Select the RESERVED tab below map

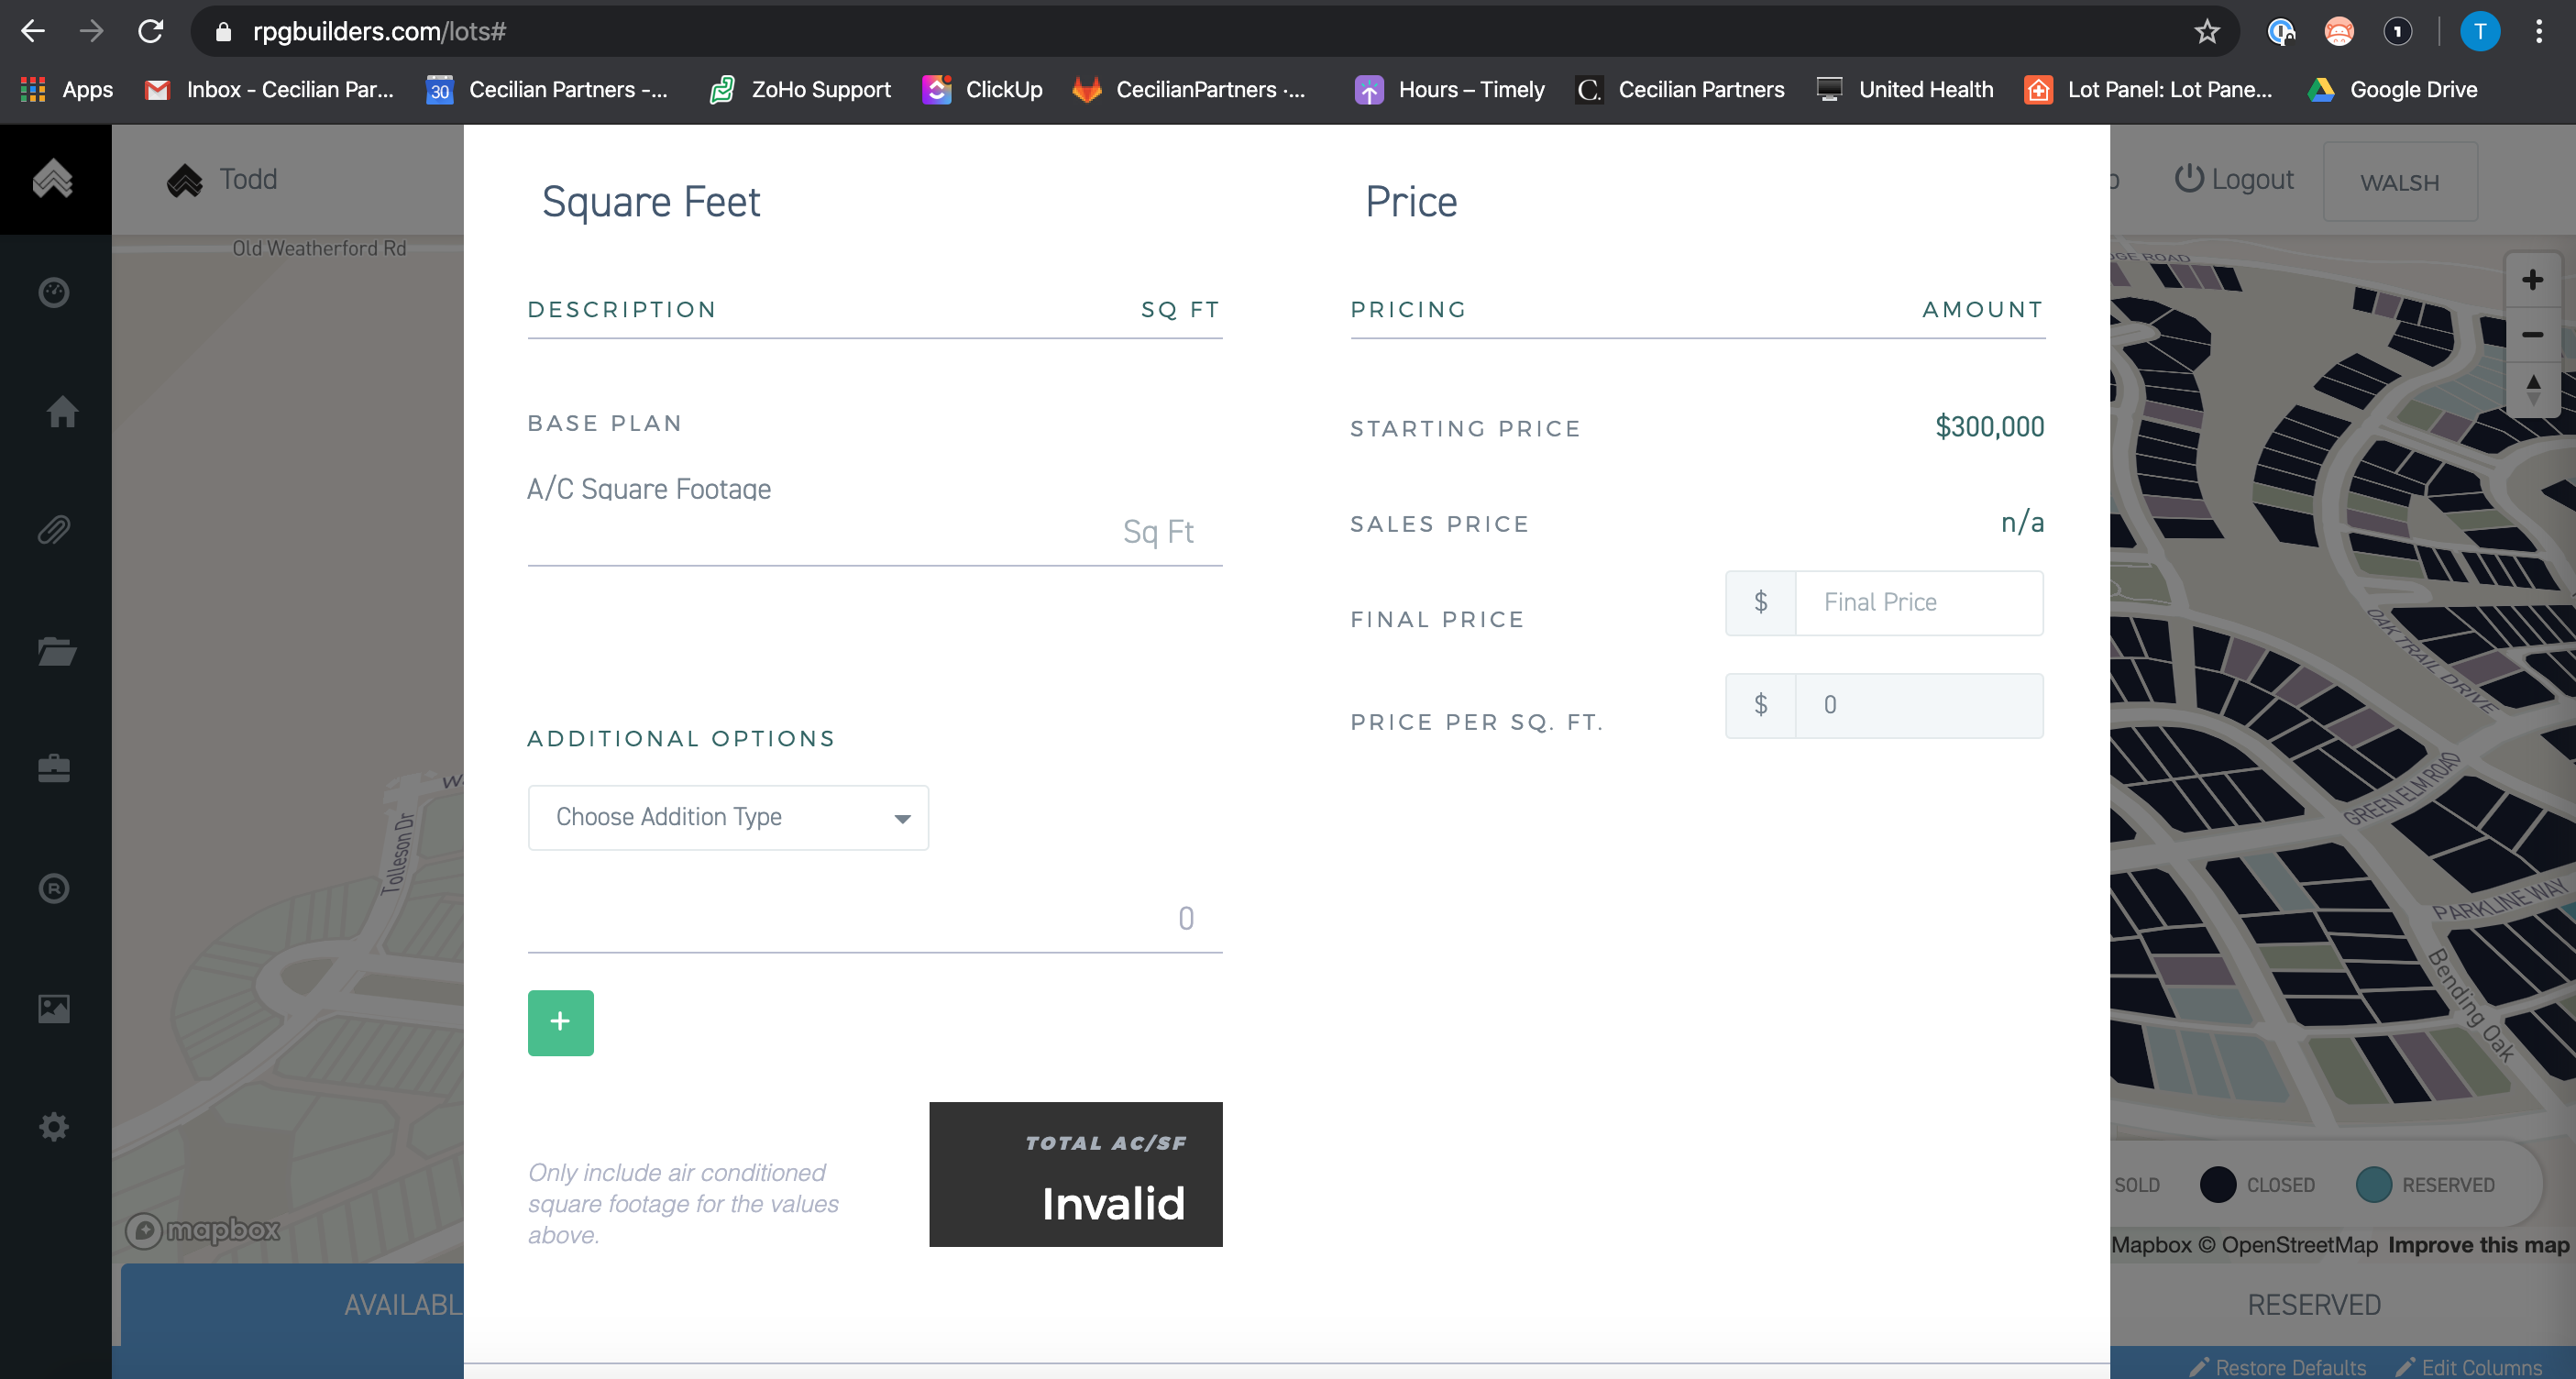pyautogui.click(x=2313, y=1304)
